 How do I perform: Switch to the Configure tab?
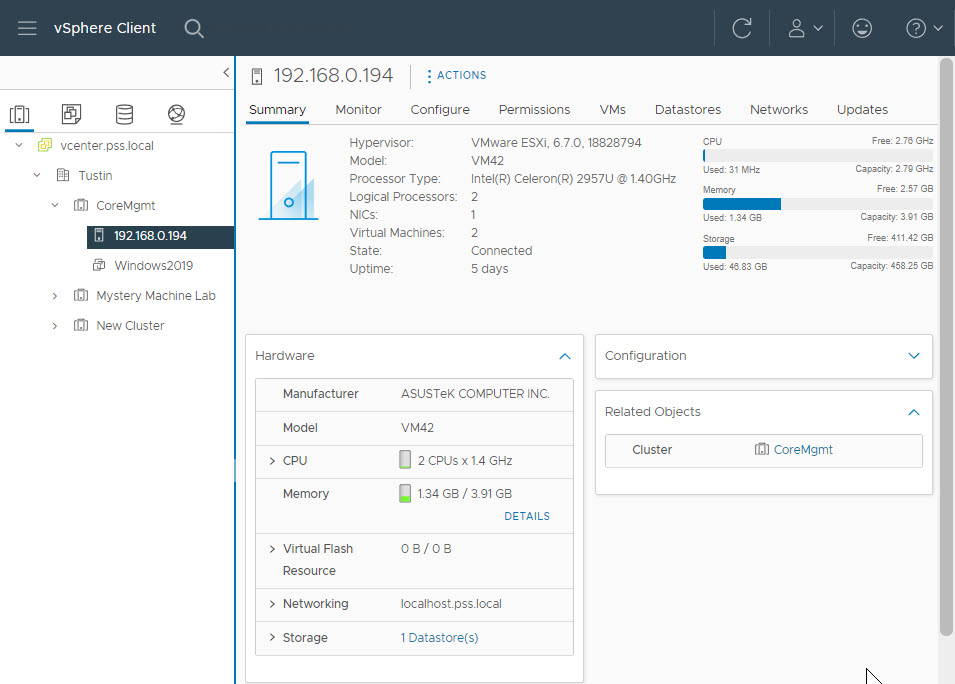[440, 110]
